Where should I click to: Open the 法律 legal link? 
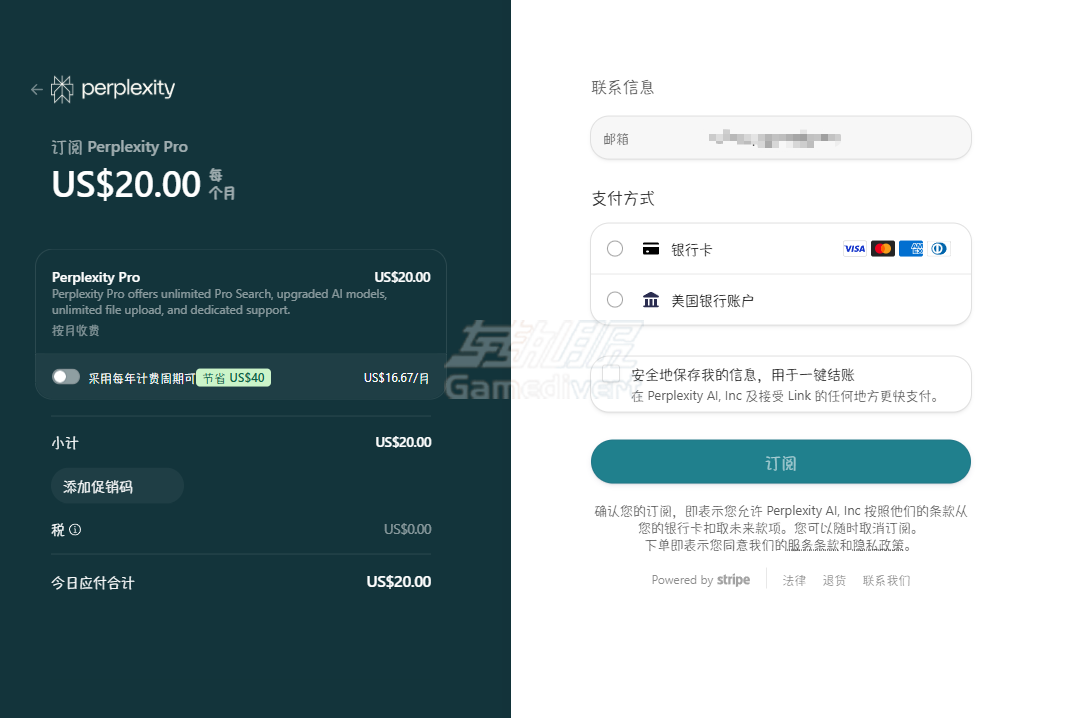pos(794,580)
